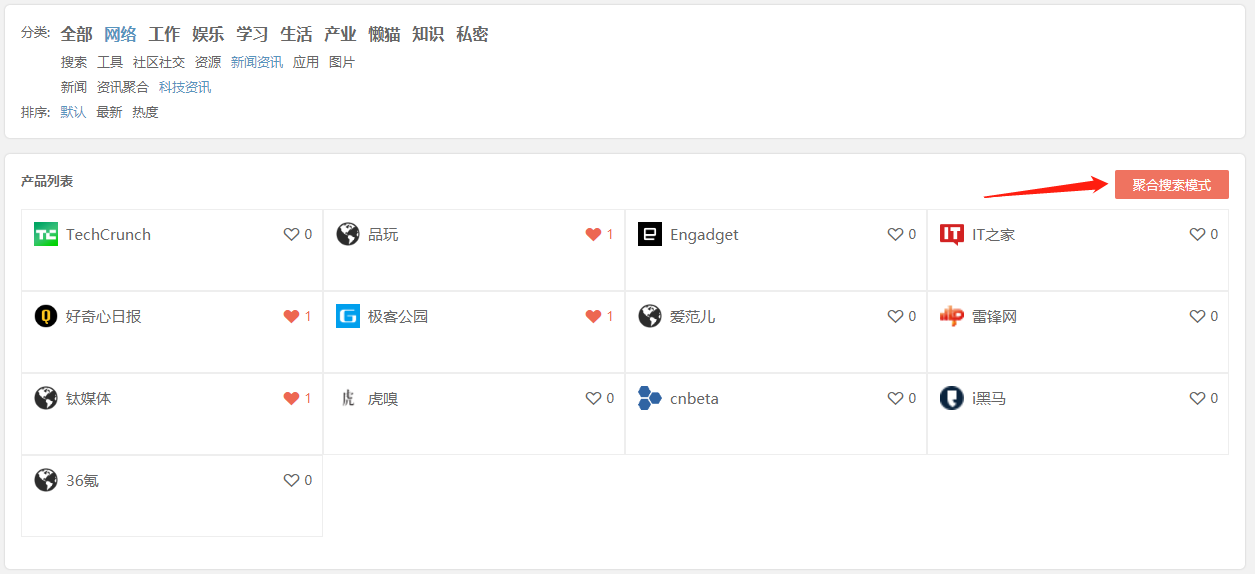This screenshot has width=1255, height=574.
Task: Select the 好奇心日报 yellow Q icon
Action: point(46,317)
